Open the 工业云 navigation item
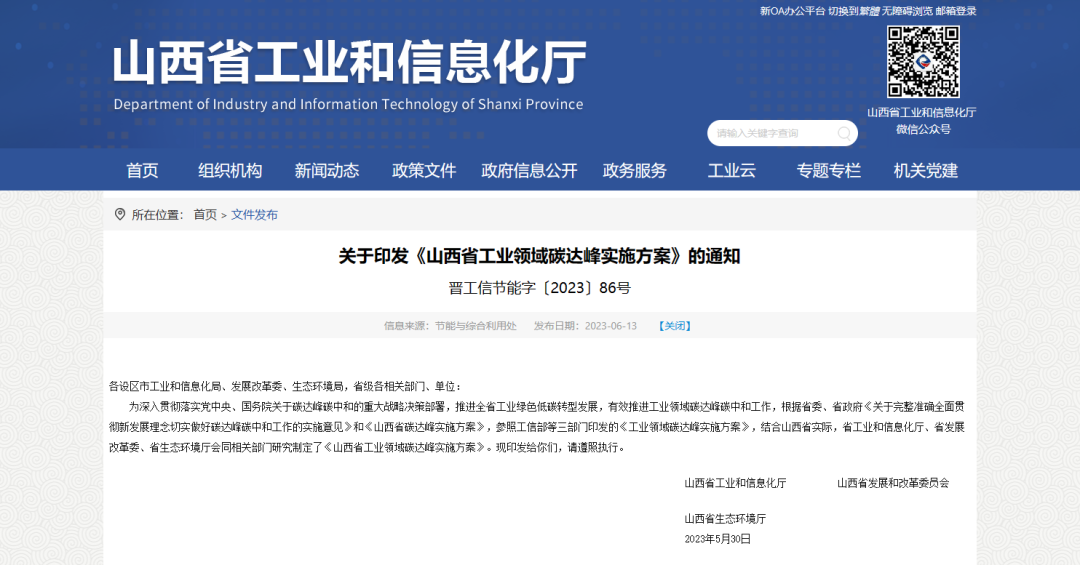Image resolution: width=1080 pixels, height=565 pixels. point(731,170)
